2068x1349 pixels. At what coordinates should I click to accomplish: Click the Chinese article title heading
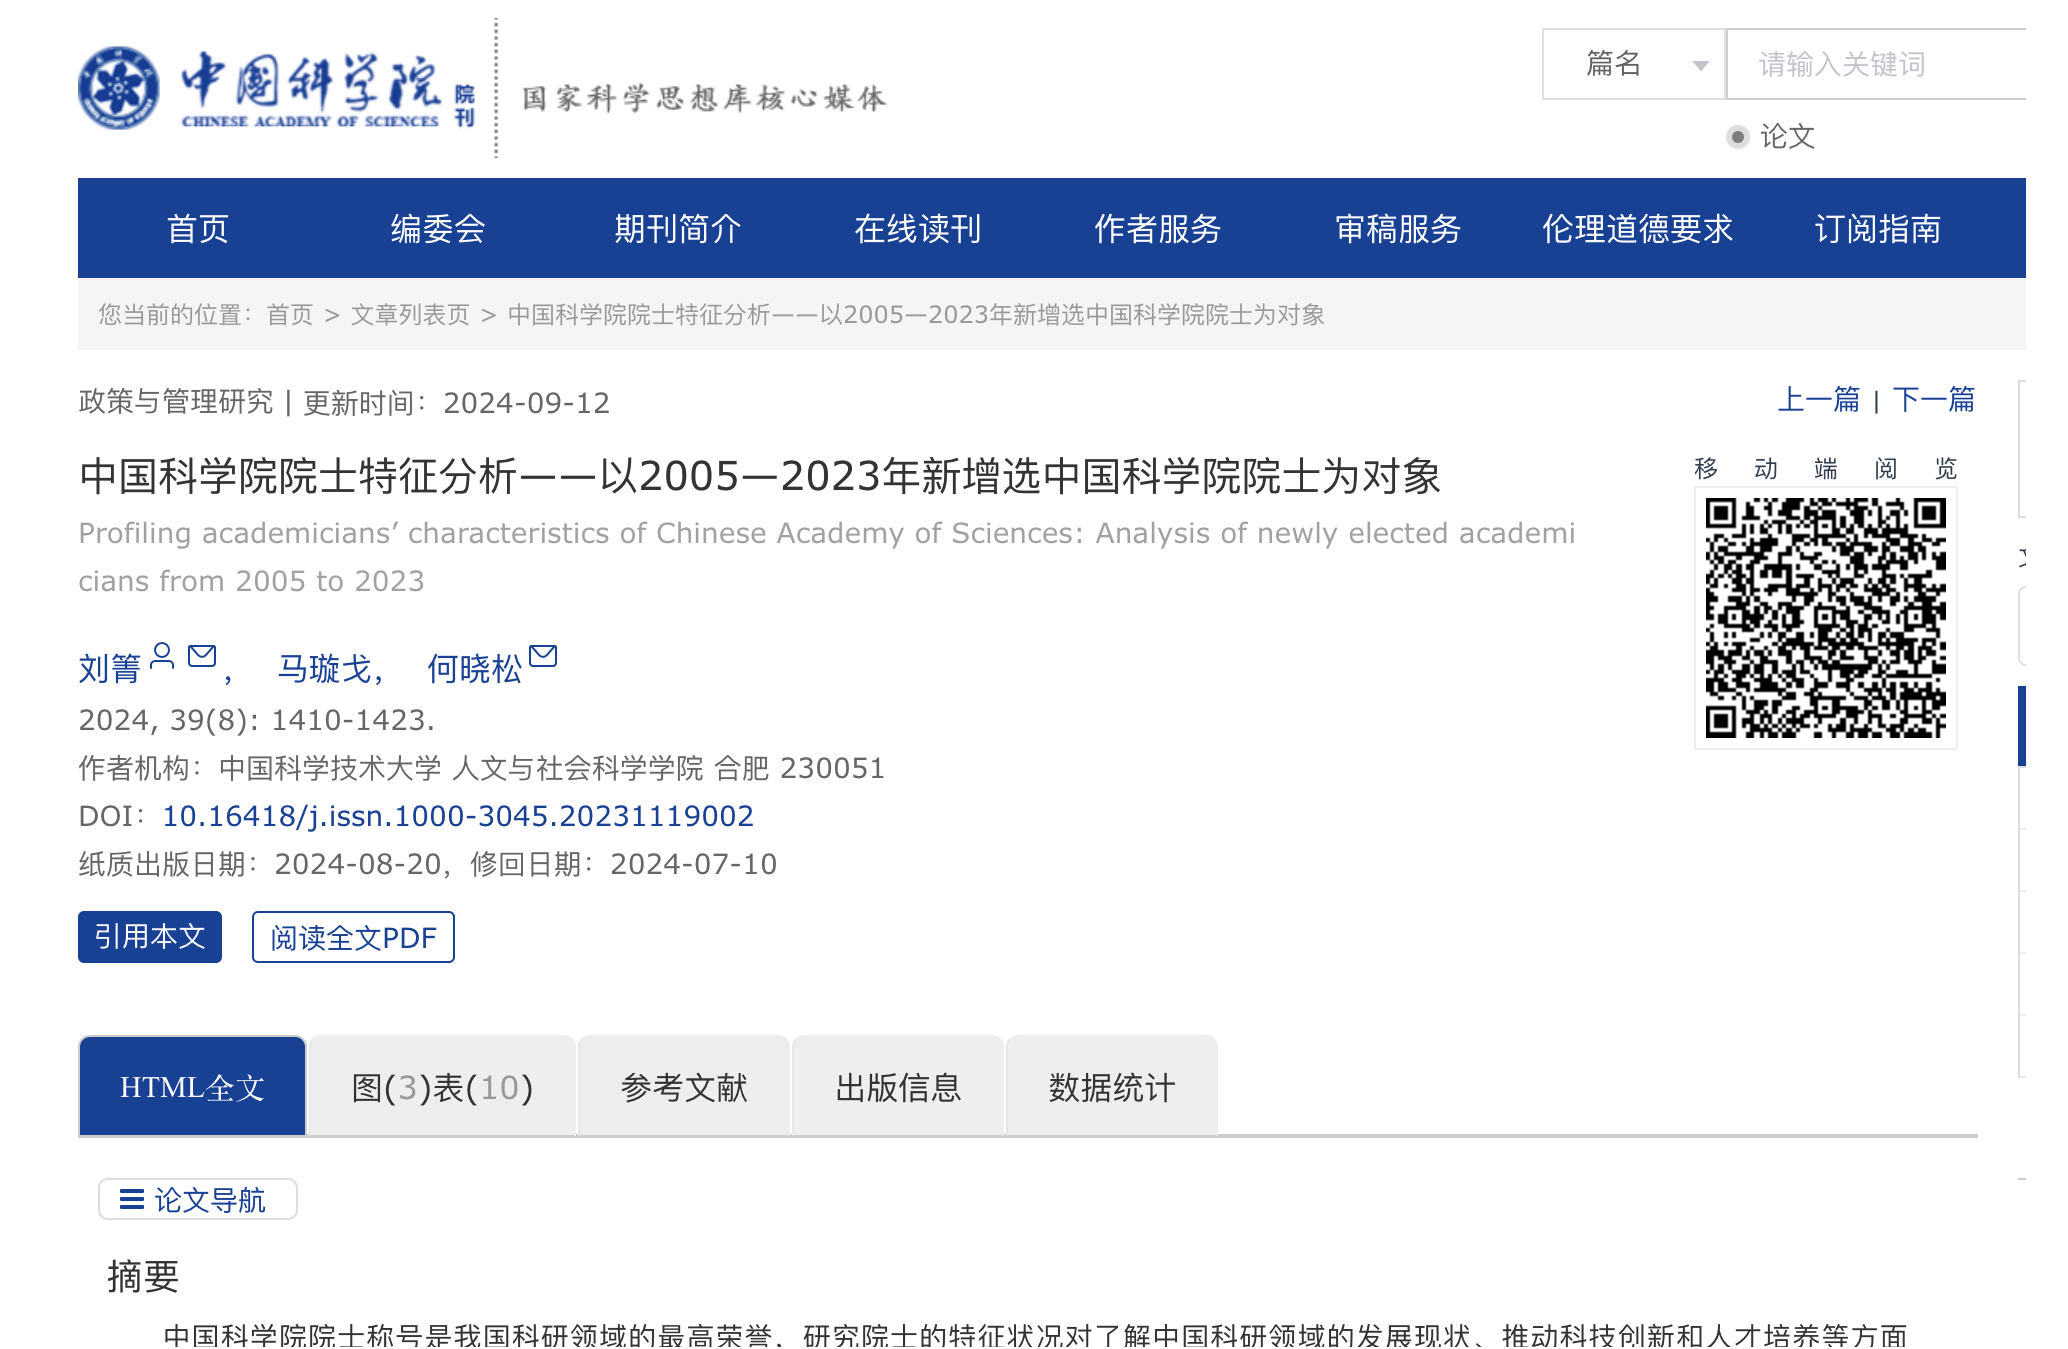(x=760, y=476)
